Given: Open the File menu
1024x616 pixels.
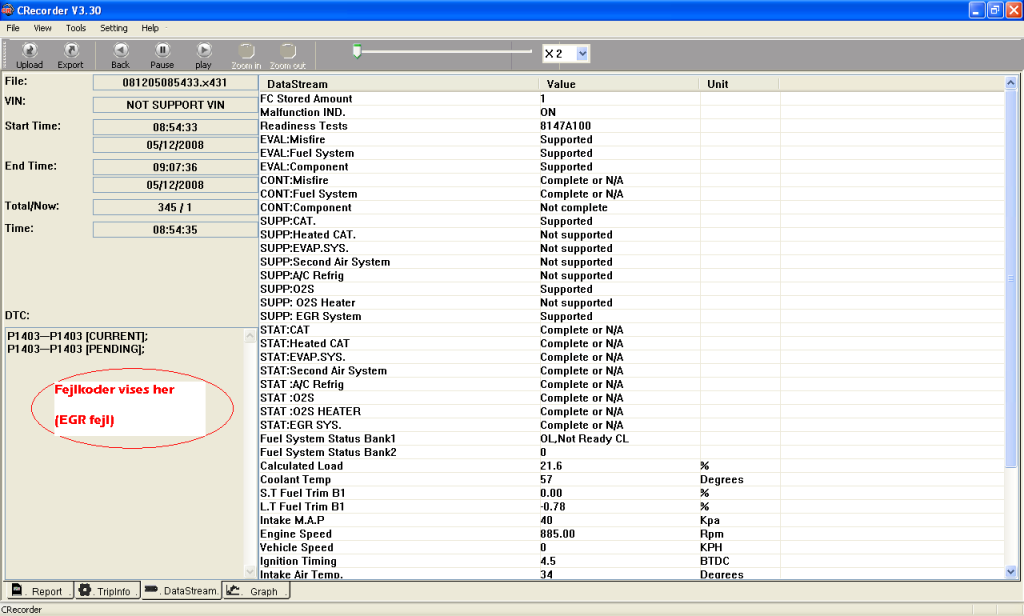Looking at the screenshot, I should point(13,28).
